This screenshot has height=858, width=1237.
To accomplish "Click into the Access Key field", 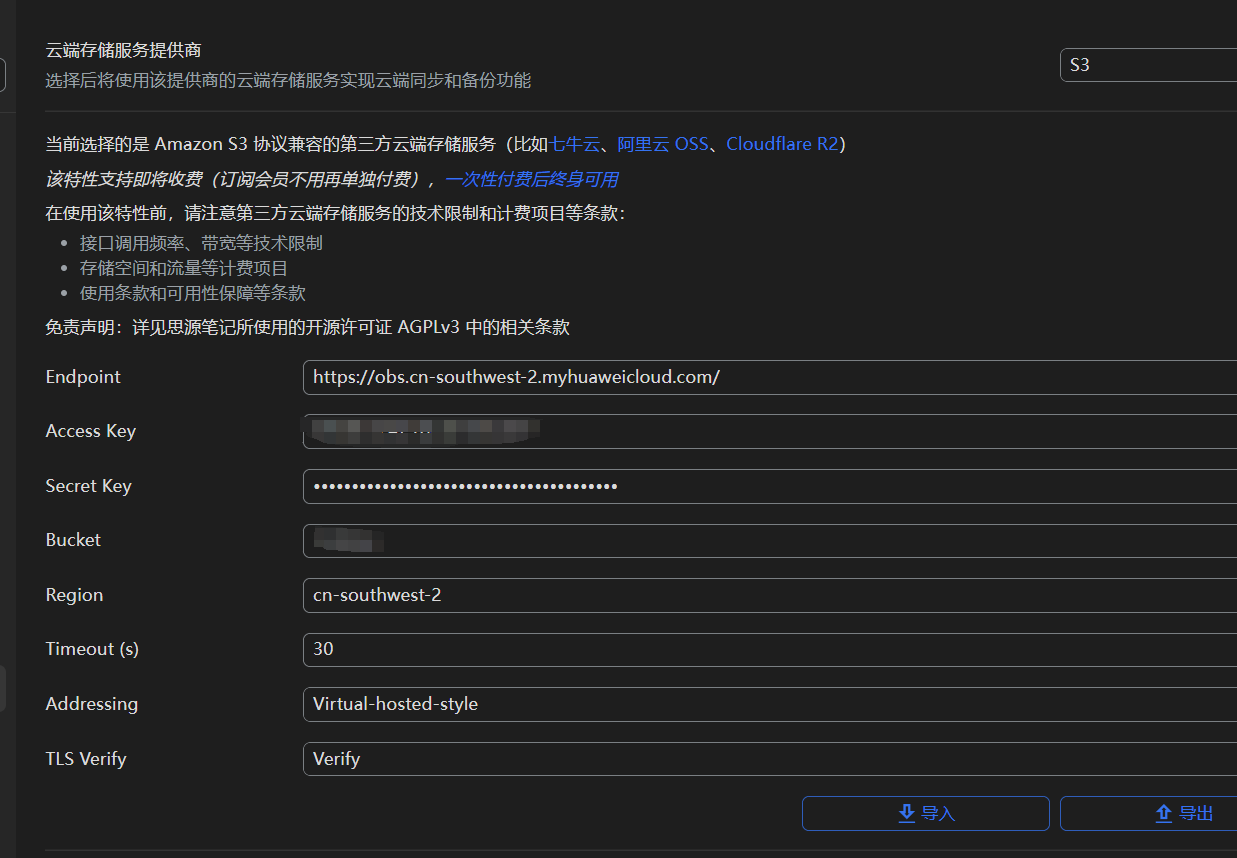I will (x=768, y=432).
